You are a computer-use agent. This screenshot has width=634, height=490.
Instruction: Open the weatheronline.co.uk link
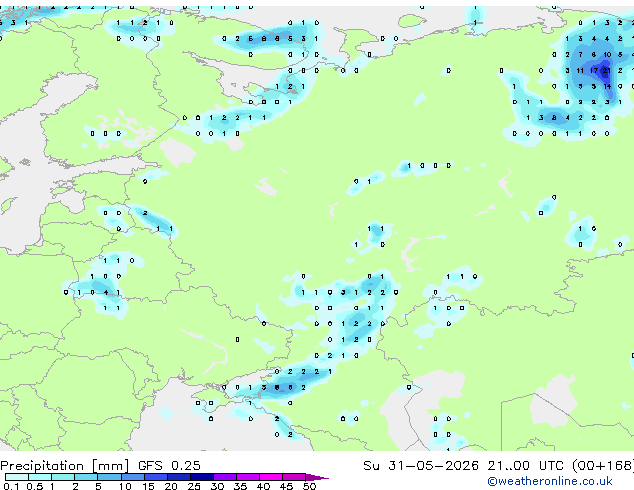click(x=550, y=481)
